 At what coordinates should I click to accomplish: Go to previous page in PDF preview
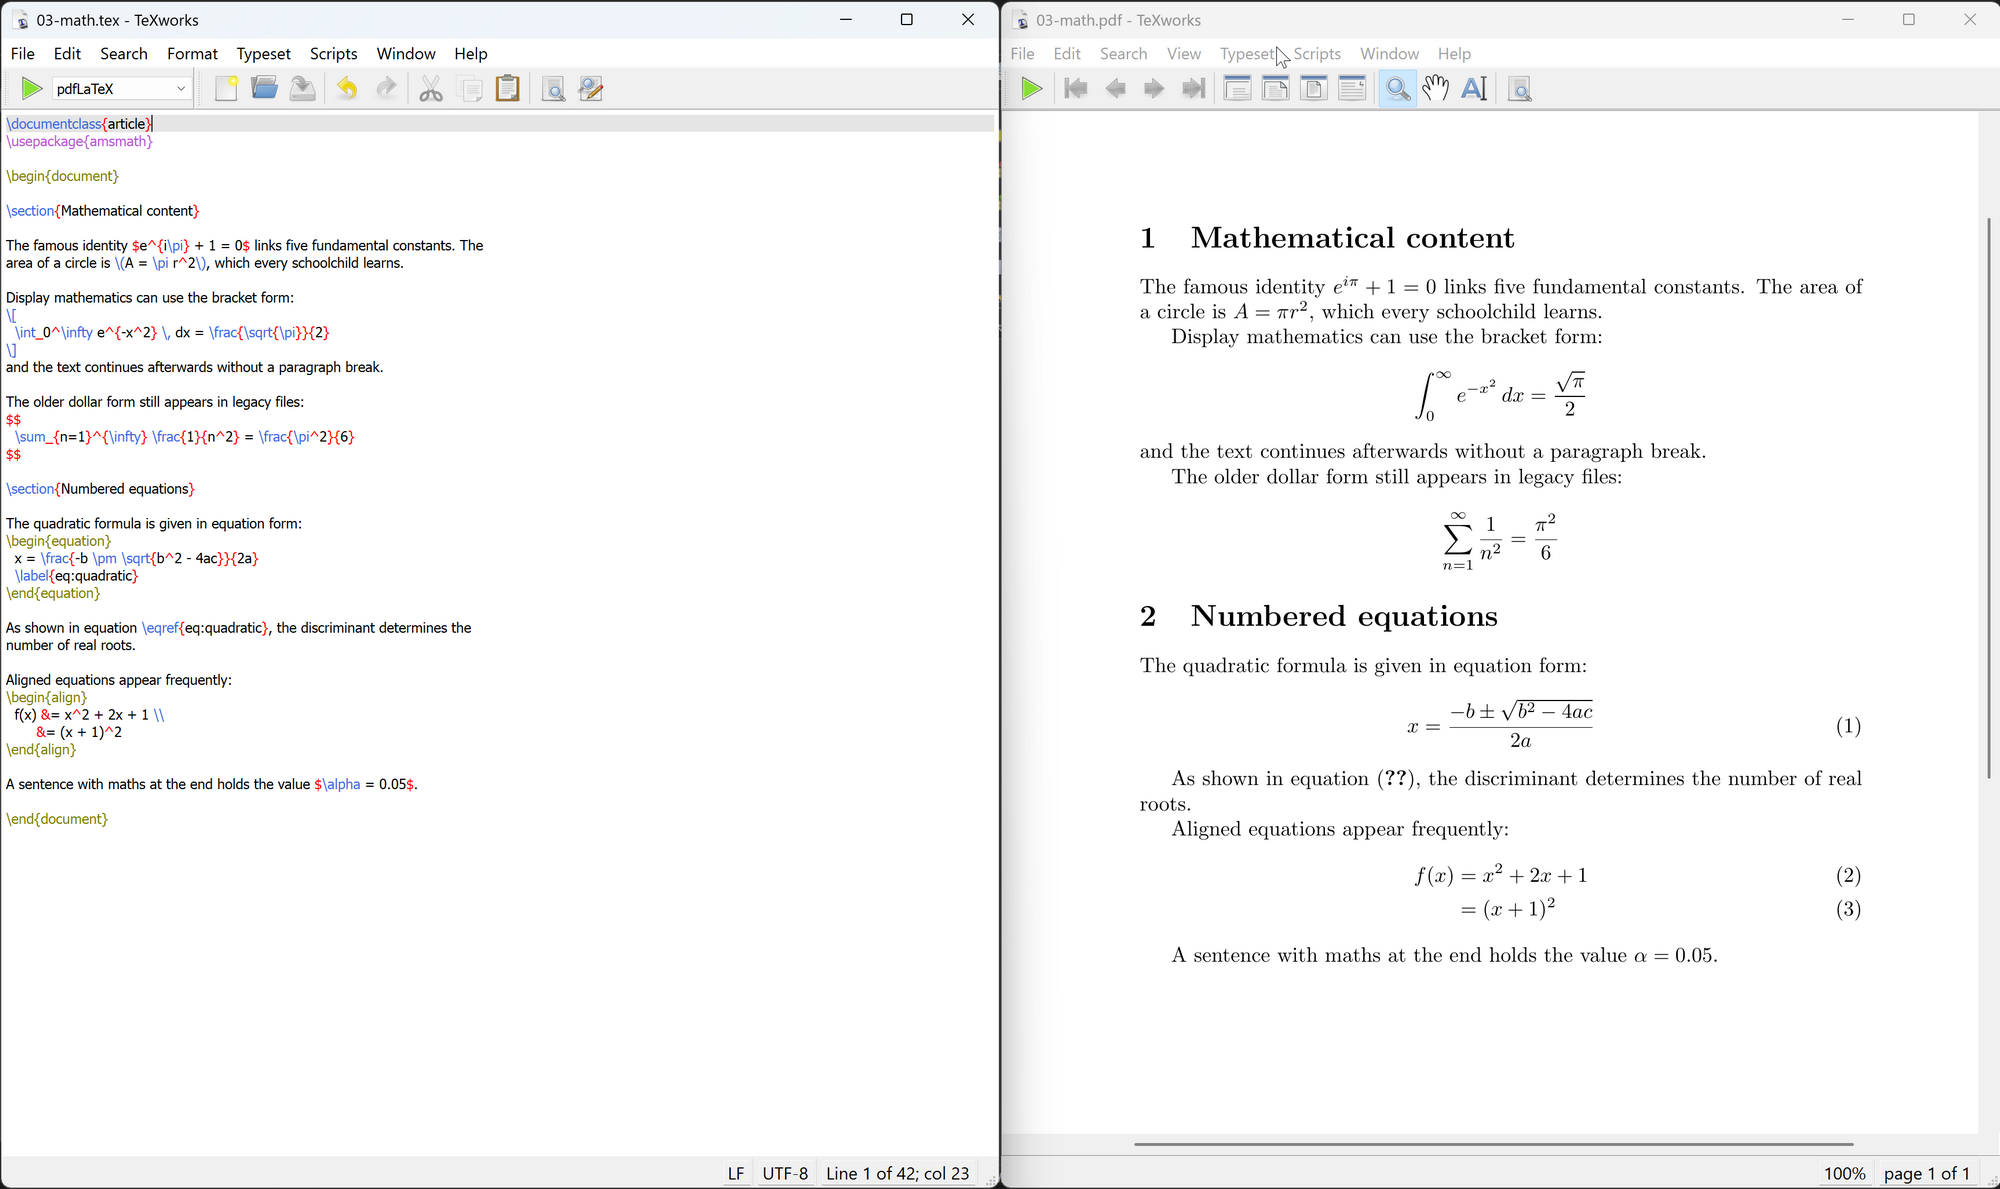coord(1115,89)
